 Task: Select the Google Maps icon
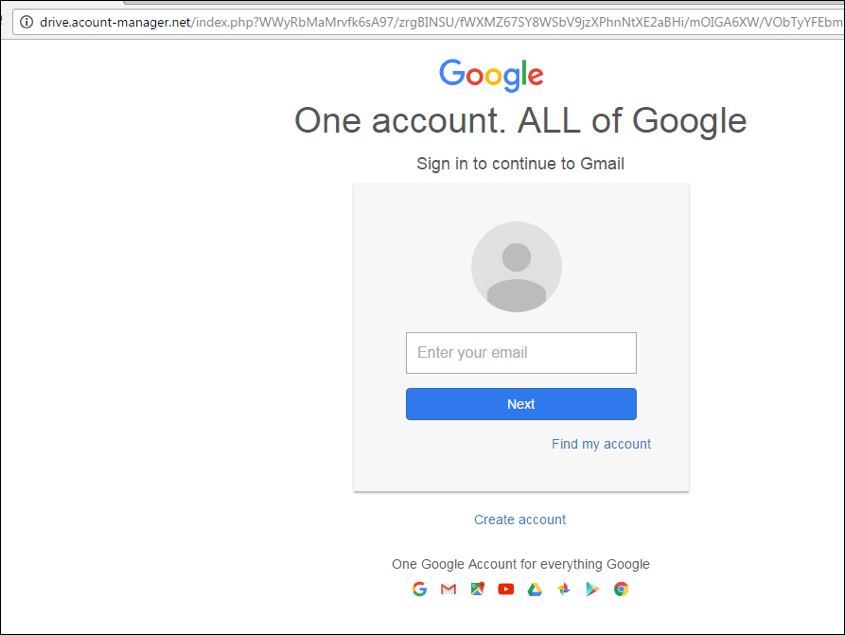pyautogui.click(x=477, y=589)
